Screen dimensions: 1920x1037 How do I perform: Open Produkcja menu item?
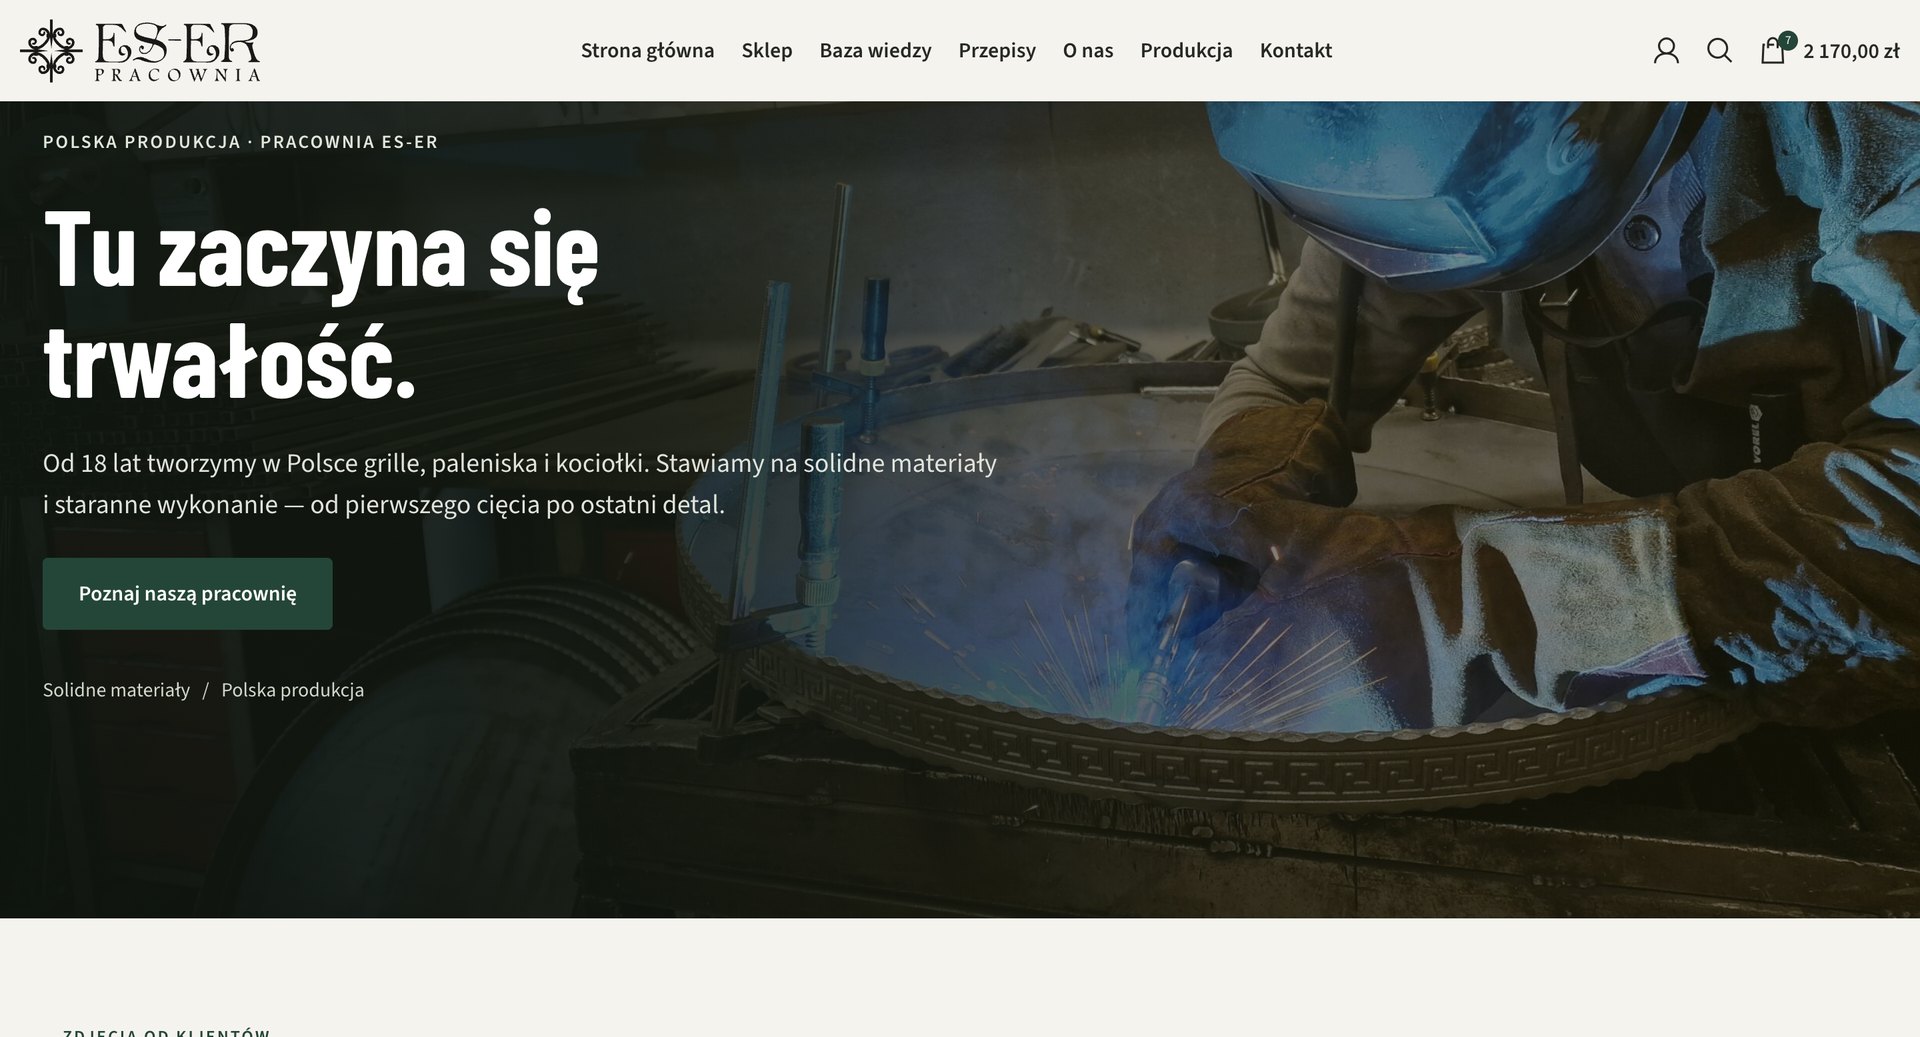pyautogui.click(x=1186, y=50)
